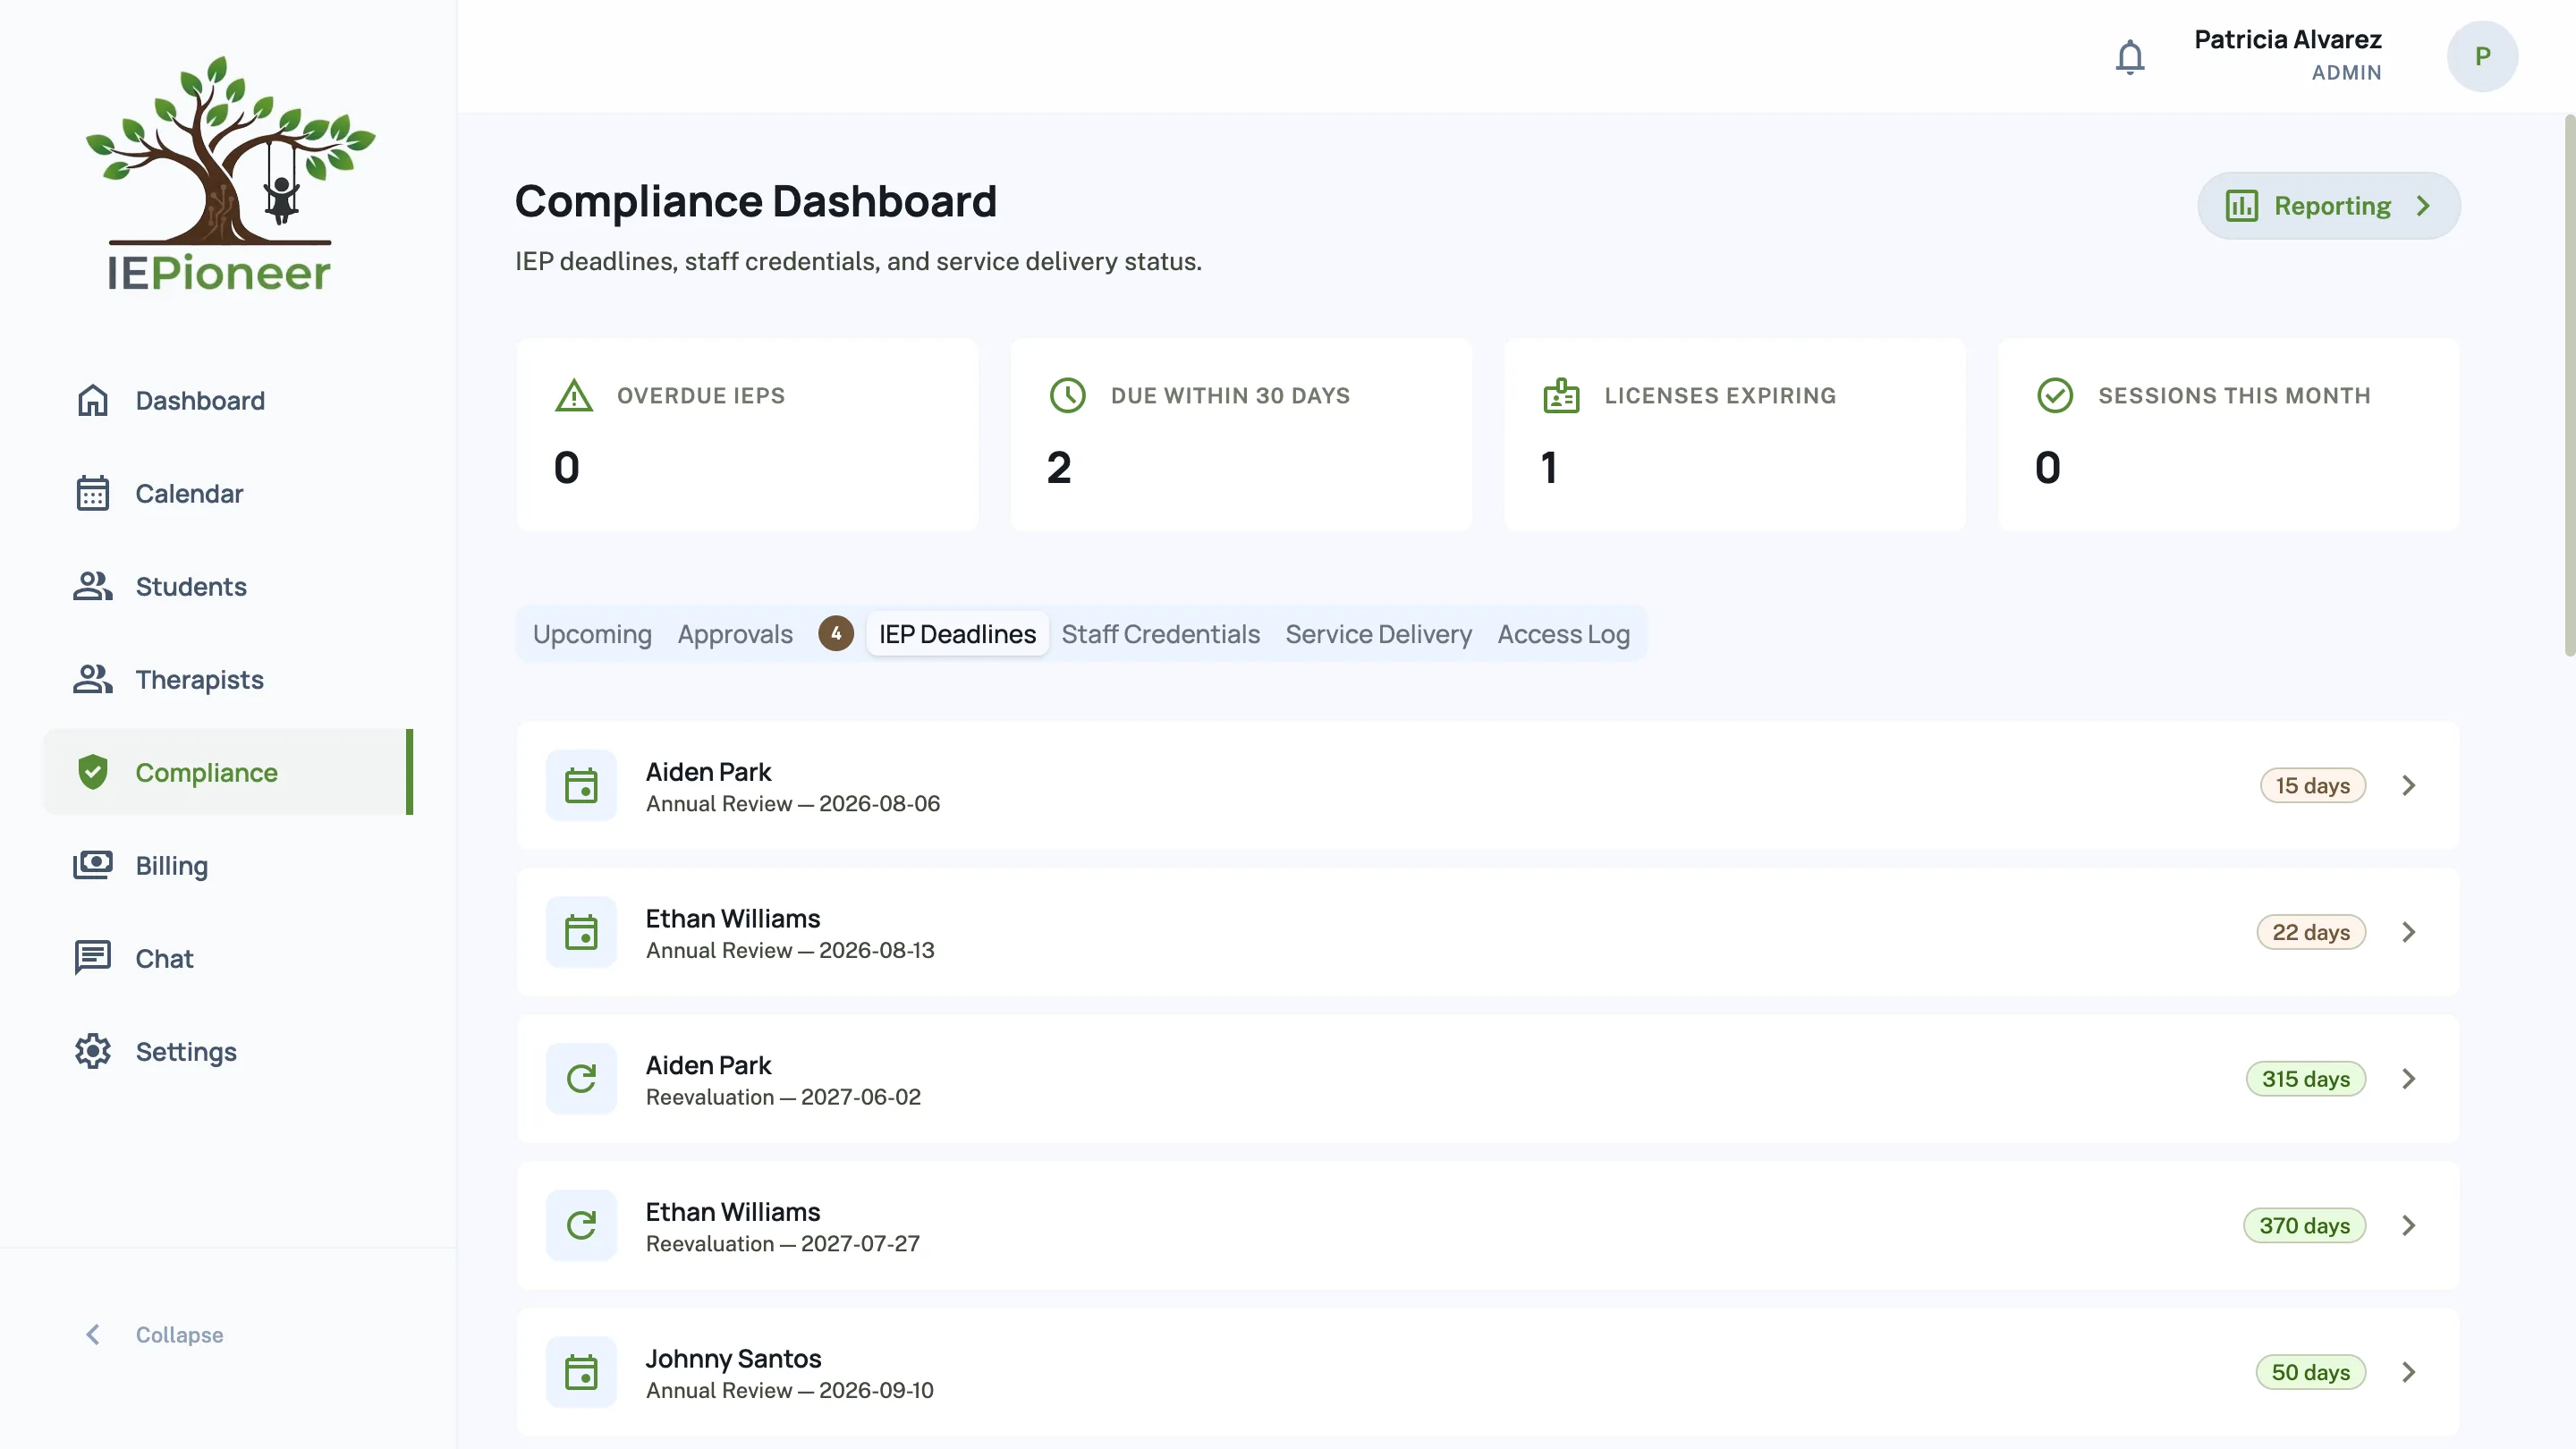The width and height of the screenshot is (2576, 1449).
Task: Click calendar icon for Johnny Santos Annual Review
Action: pyautogui.click(x=581, y=1372)
